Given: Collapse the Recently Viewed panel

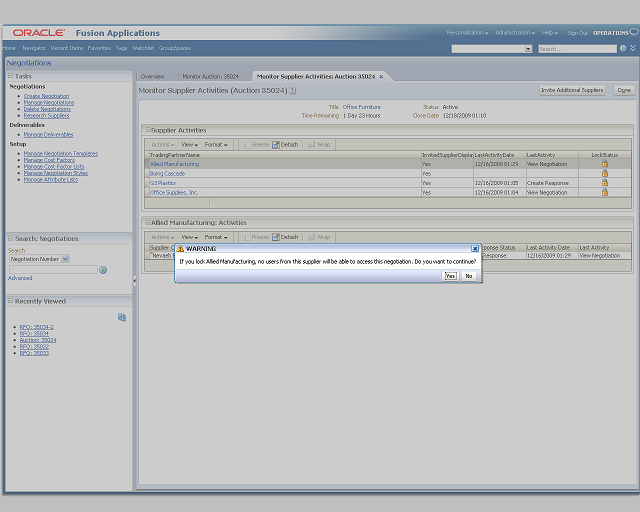Looking at the screenshot, I should pyautogui.click(x=10, y=301).
